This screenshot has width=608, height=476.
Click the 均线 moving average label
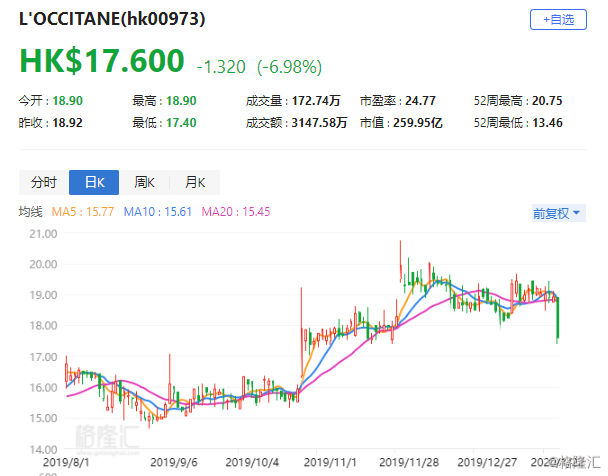click(x=31, y=212)
